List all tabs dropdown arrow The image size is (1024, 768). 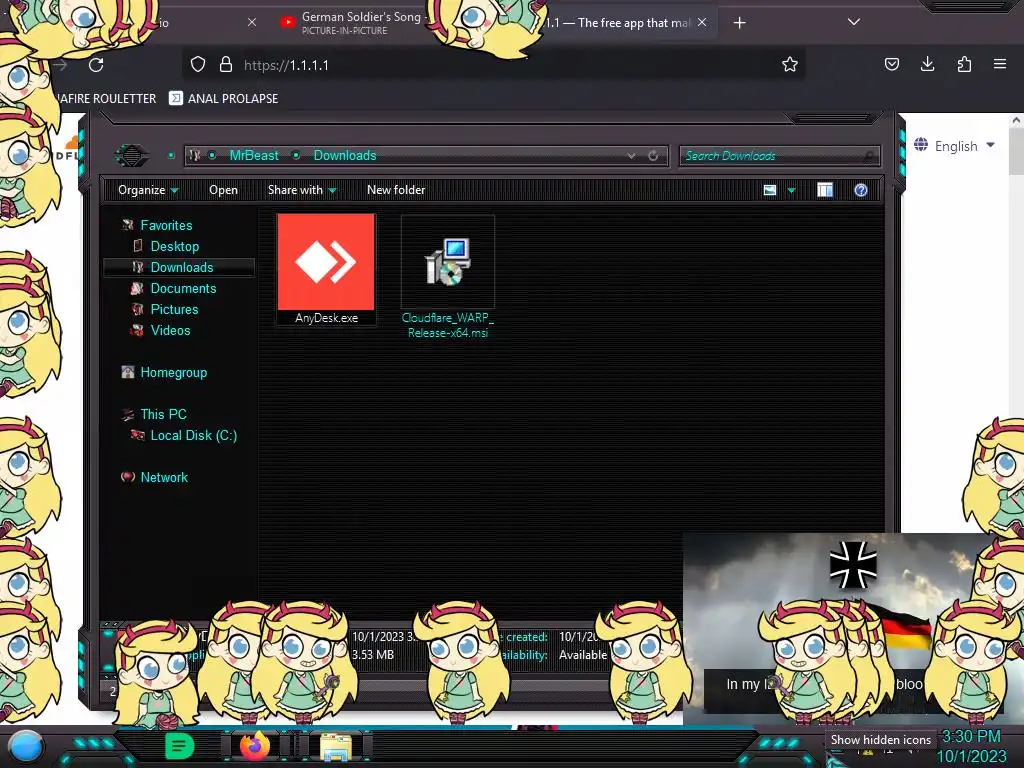pyautogui.click(x=854, y=22)
